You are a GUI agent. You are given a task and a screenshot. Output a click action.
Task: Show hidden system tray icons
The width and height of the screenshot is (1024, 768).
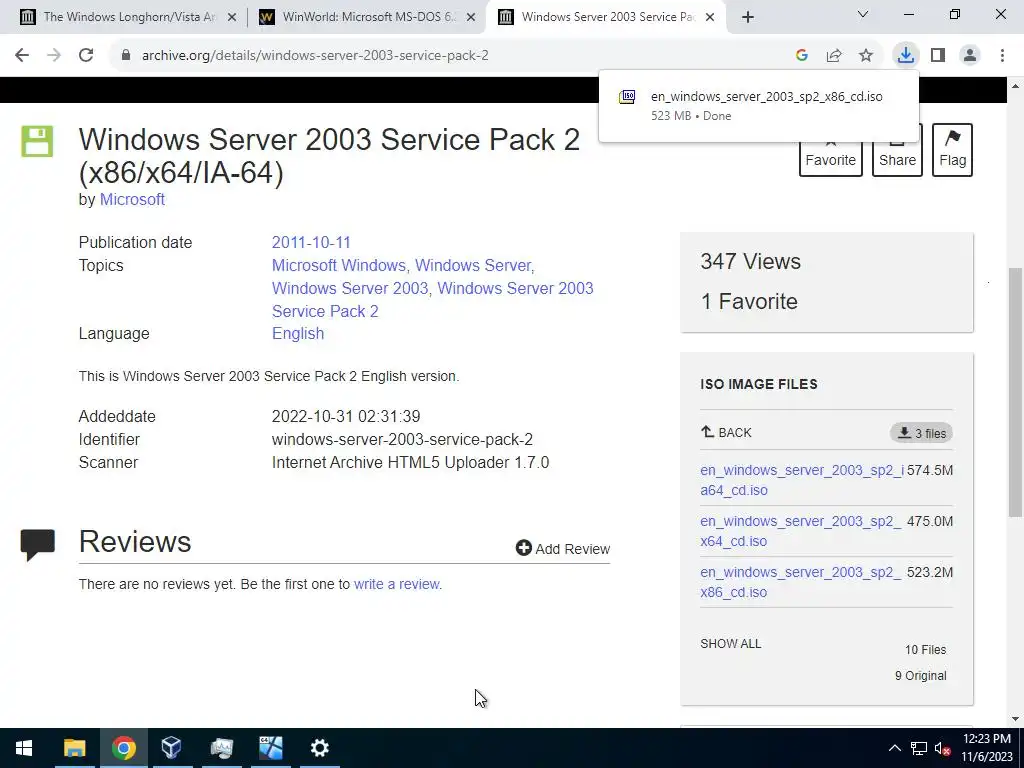pos(895,748)
